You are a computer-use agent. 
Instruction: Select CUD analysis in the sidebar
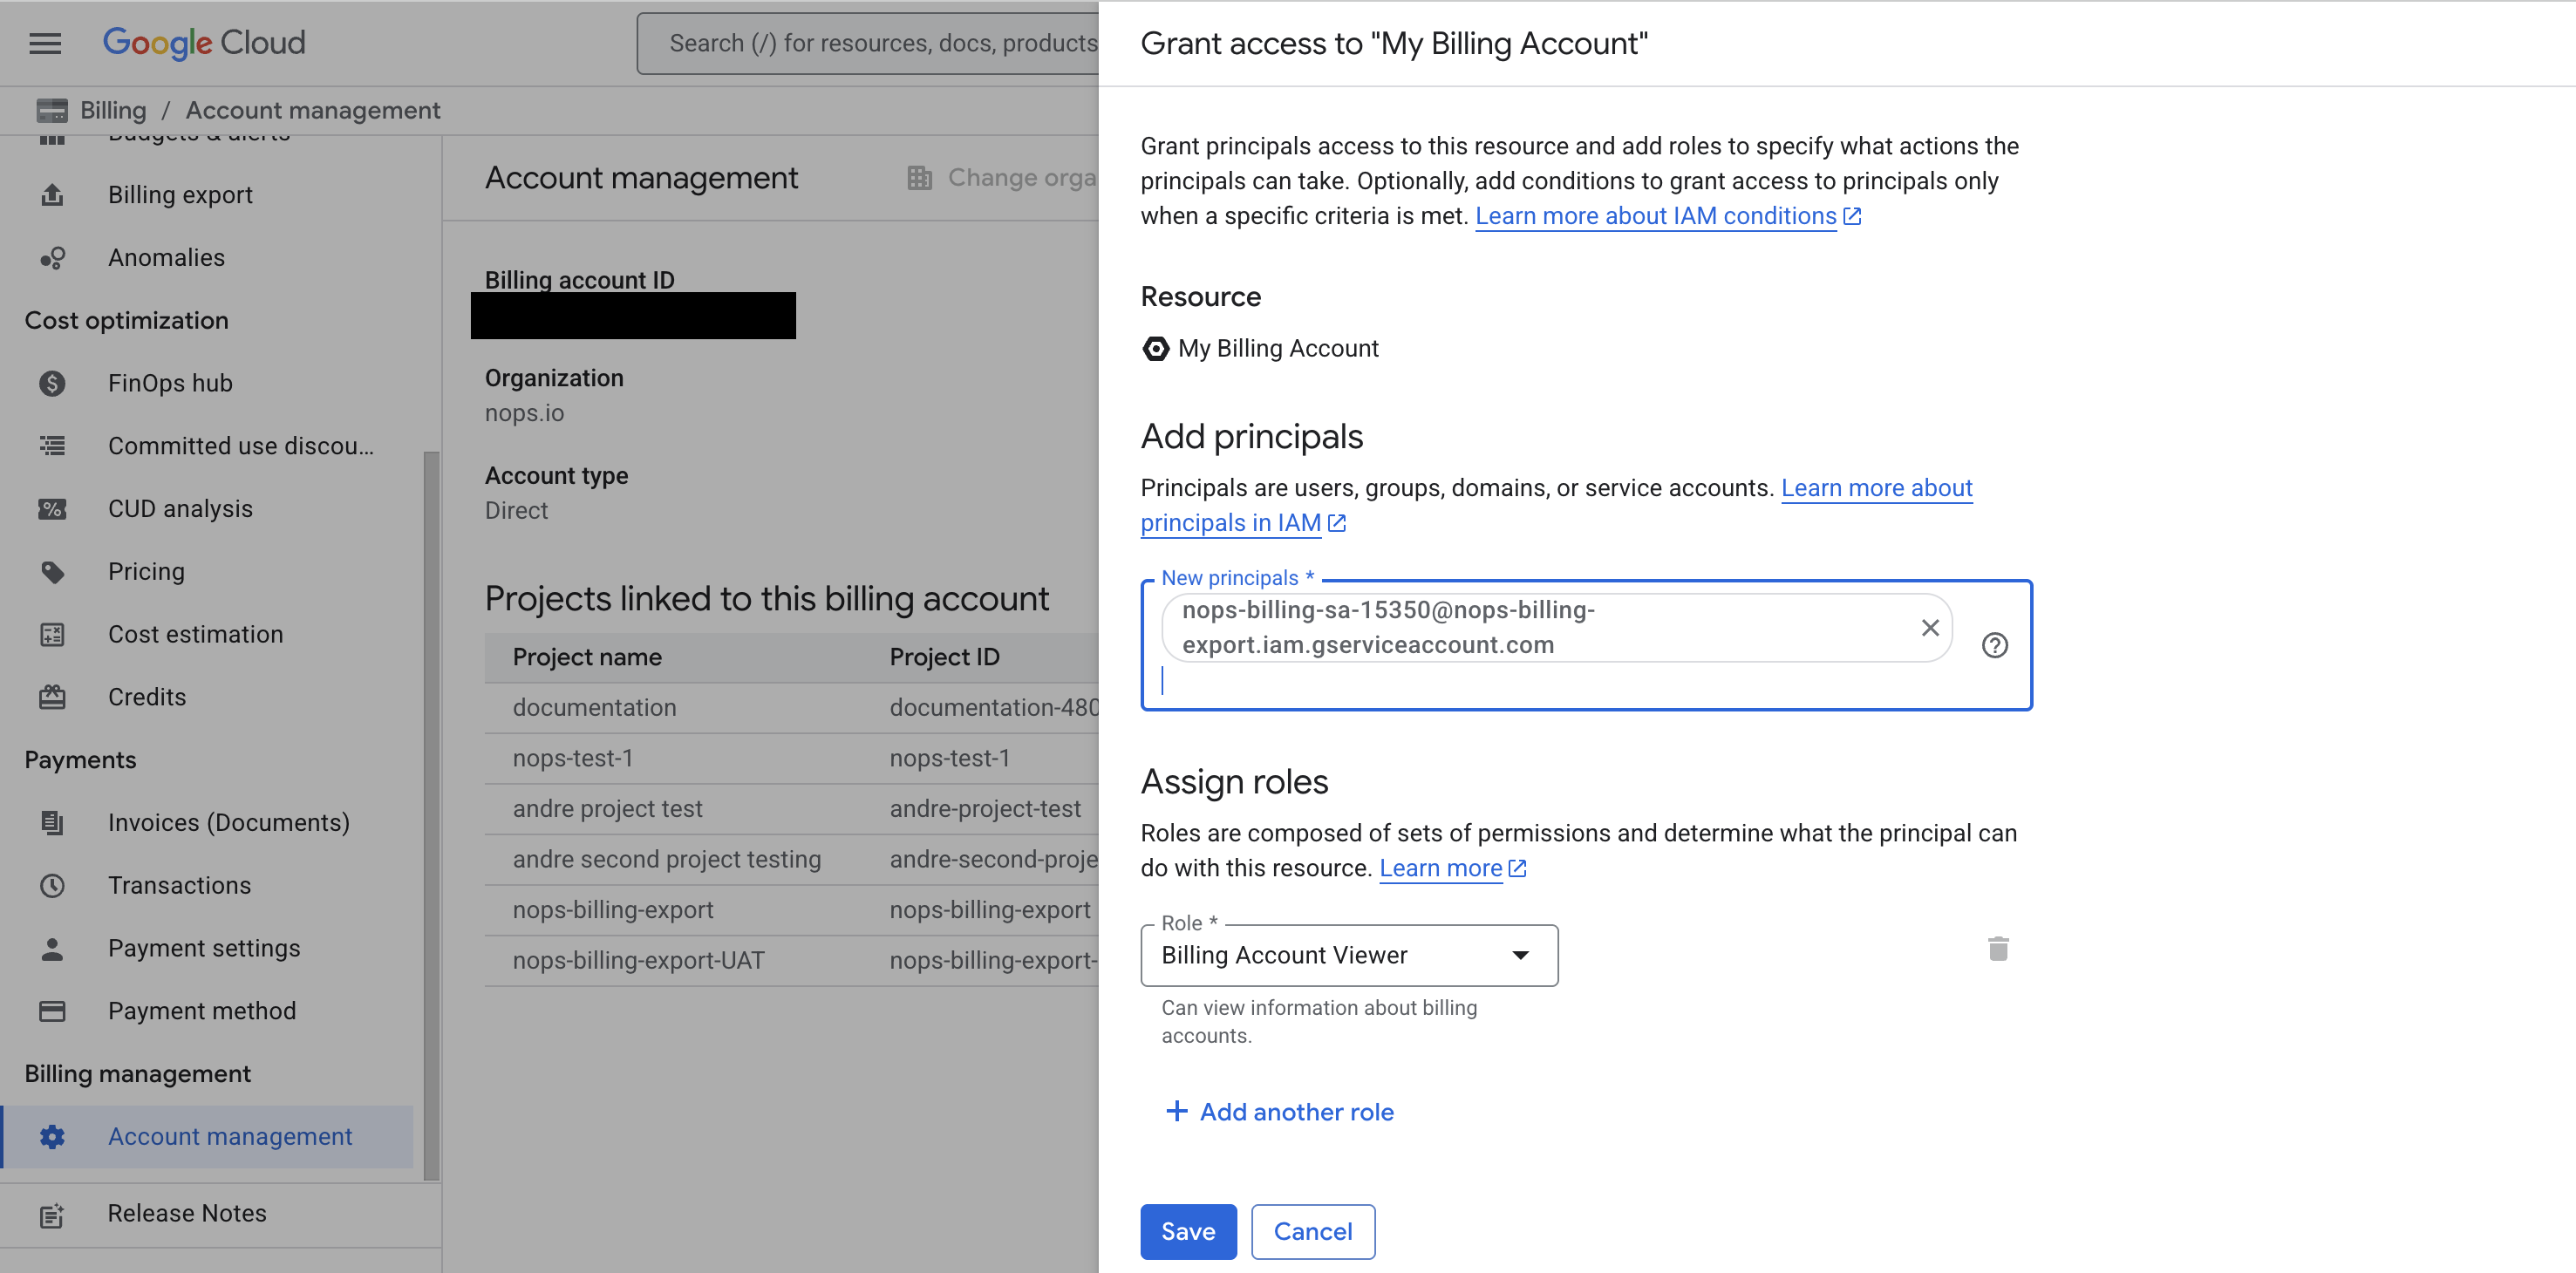pyautogui.click(x=179, y=508)
